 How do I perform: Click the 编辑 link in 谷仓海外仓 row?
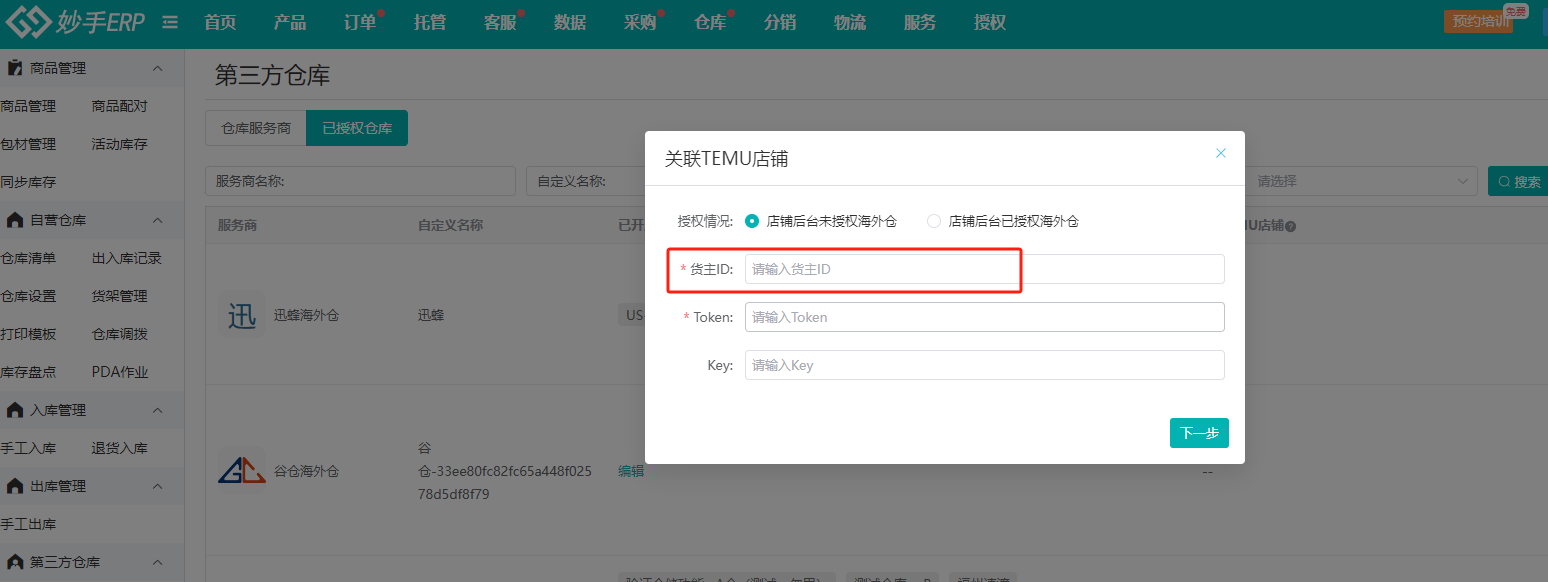tap(631, 471)
